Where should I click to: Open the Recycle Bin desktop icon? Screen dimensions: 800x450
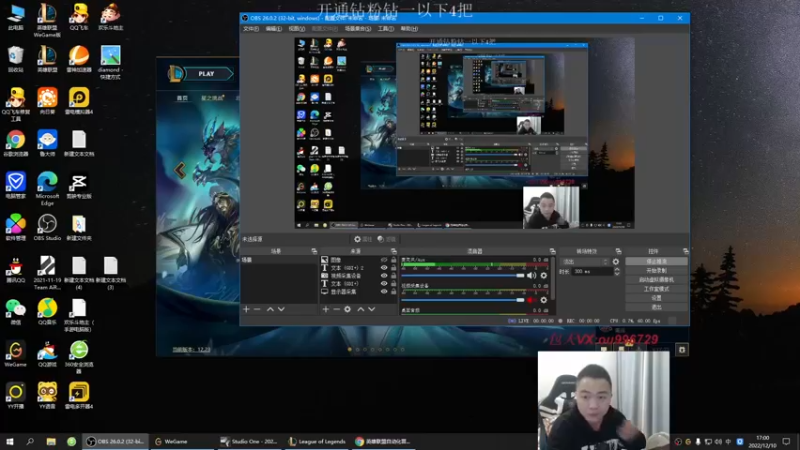point(15,59)
